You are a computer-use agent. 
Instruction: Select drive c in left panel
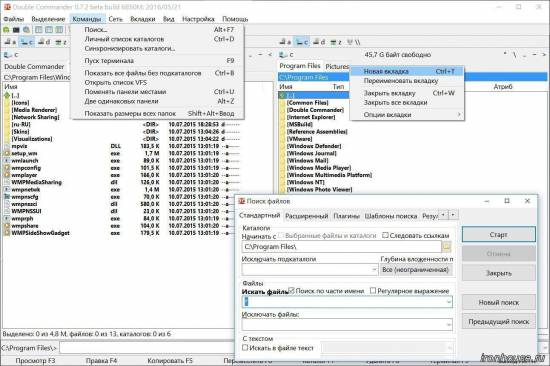coord(27,42)
